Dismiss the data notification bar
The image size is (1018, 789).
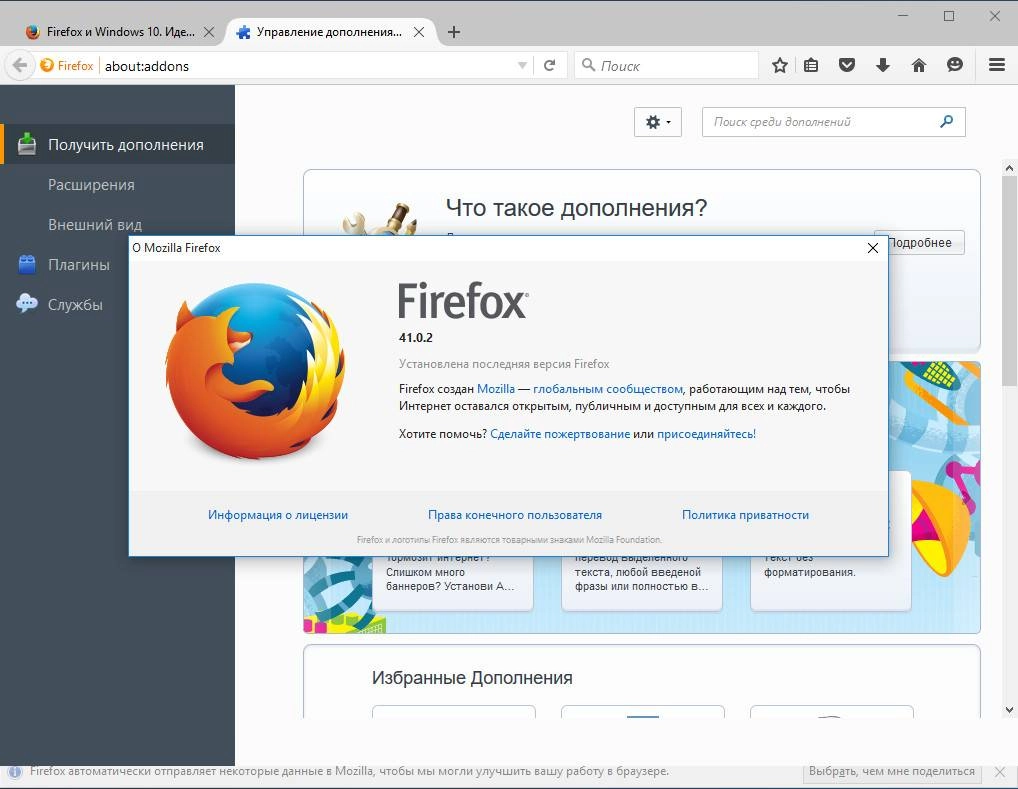tap(999, 771)
